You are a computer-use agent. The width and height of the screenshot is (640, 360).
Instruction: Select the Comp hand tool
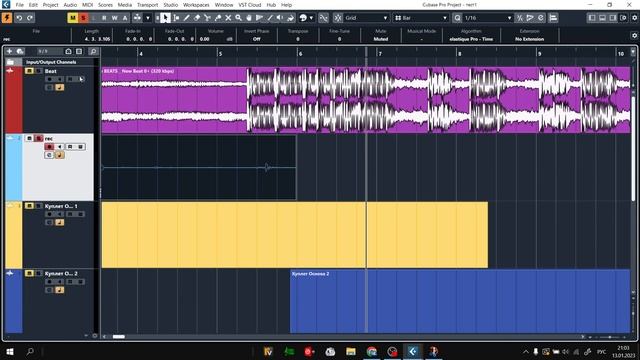tap(249, 18)
